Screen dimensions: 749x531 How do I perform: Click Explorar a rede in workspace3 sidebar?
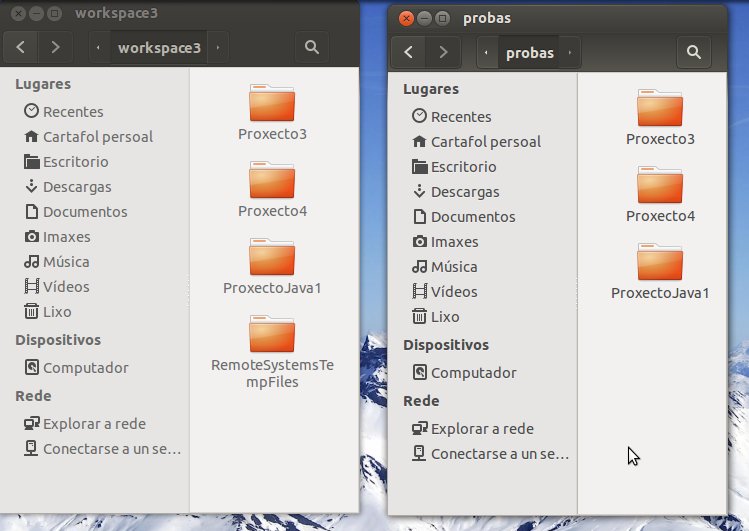[85, 424]
